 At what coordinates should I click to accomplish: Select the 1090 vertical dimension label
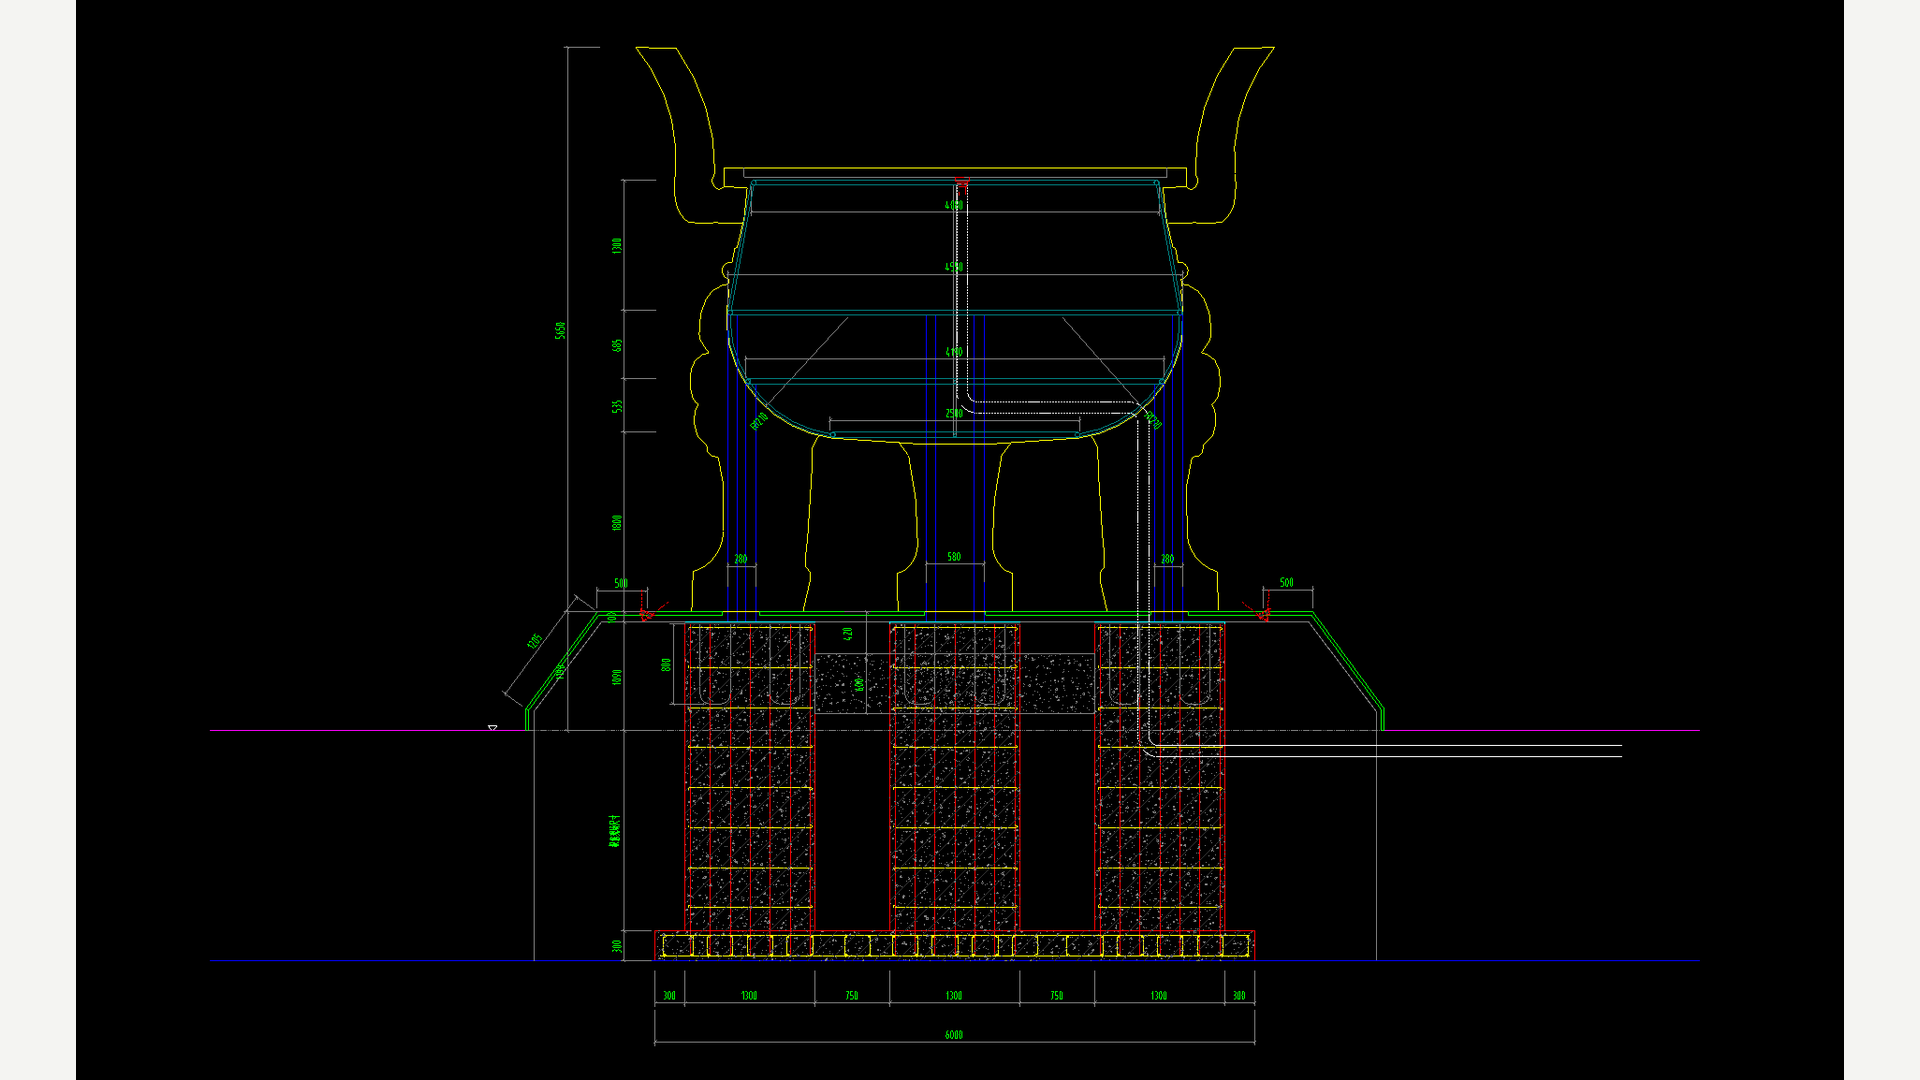(x=617, y=677)
